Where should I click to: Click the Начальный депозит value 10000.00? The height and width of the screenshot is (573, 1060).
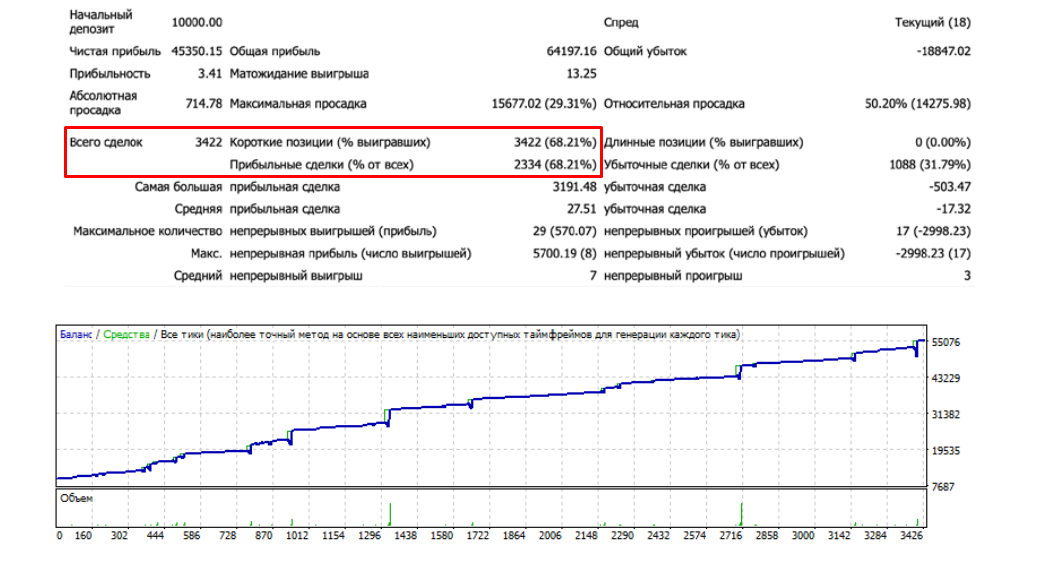pyautogui.click(x=197, y=22)
